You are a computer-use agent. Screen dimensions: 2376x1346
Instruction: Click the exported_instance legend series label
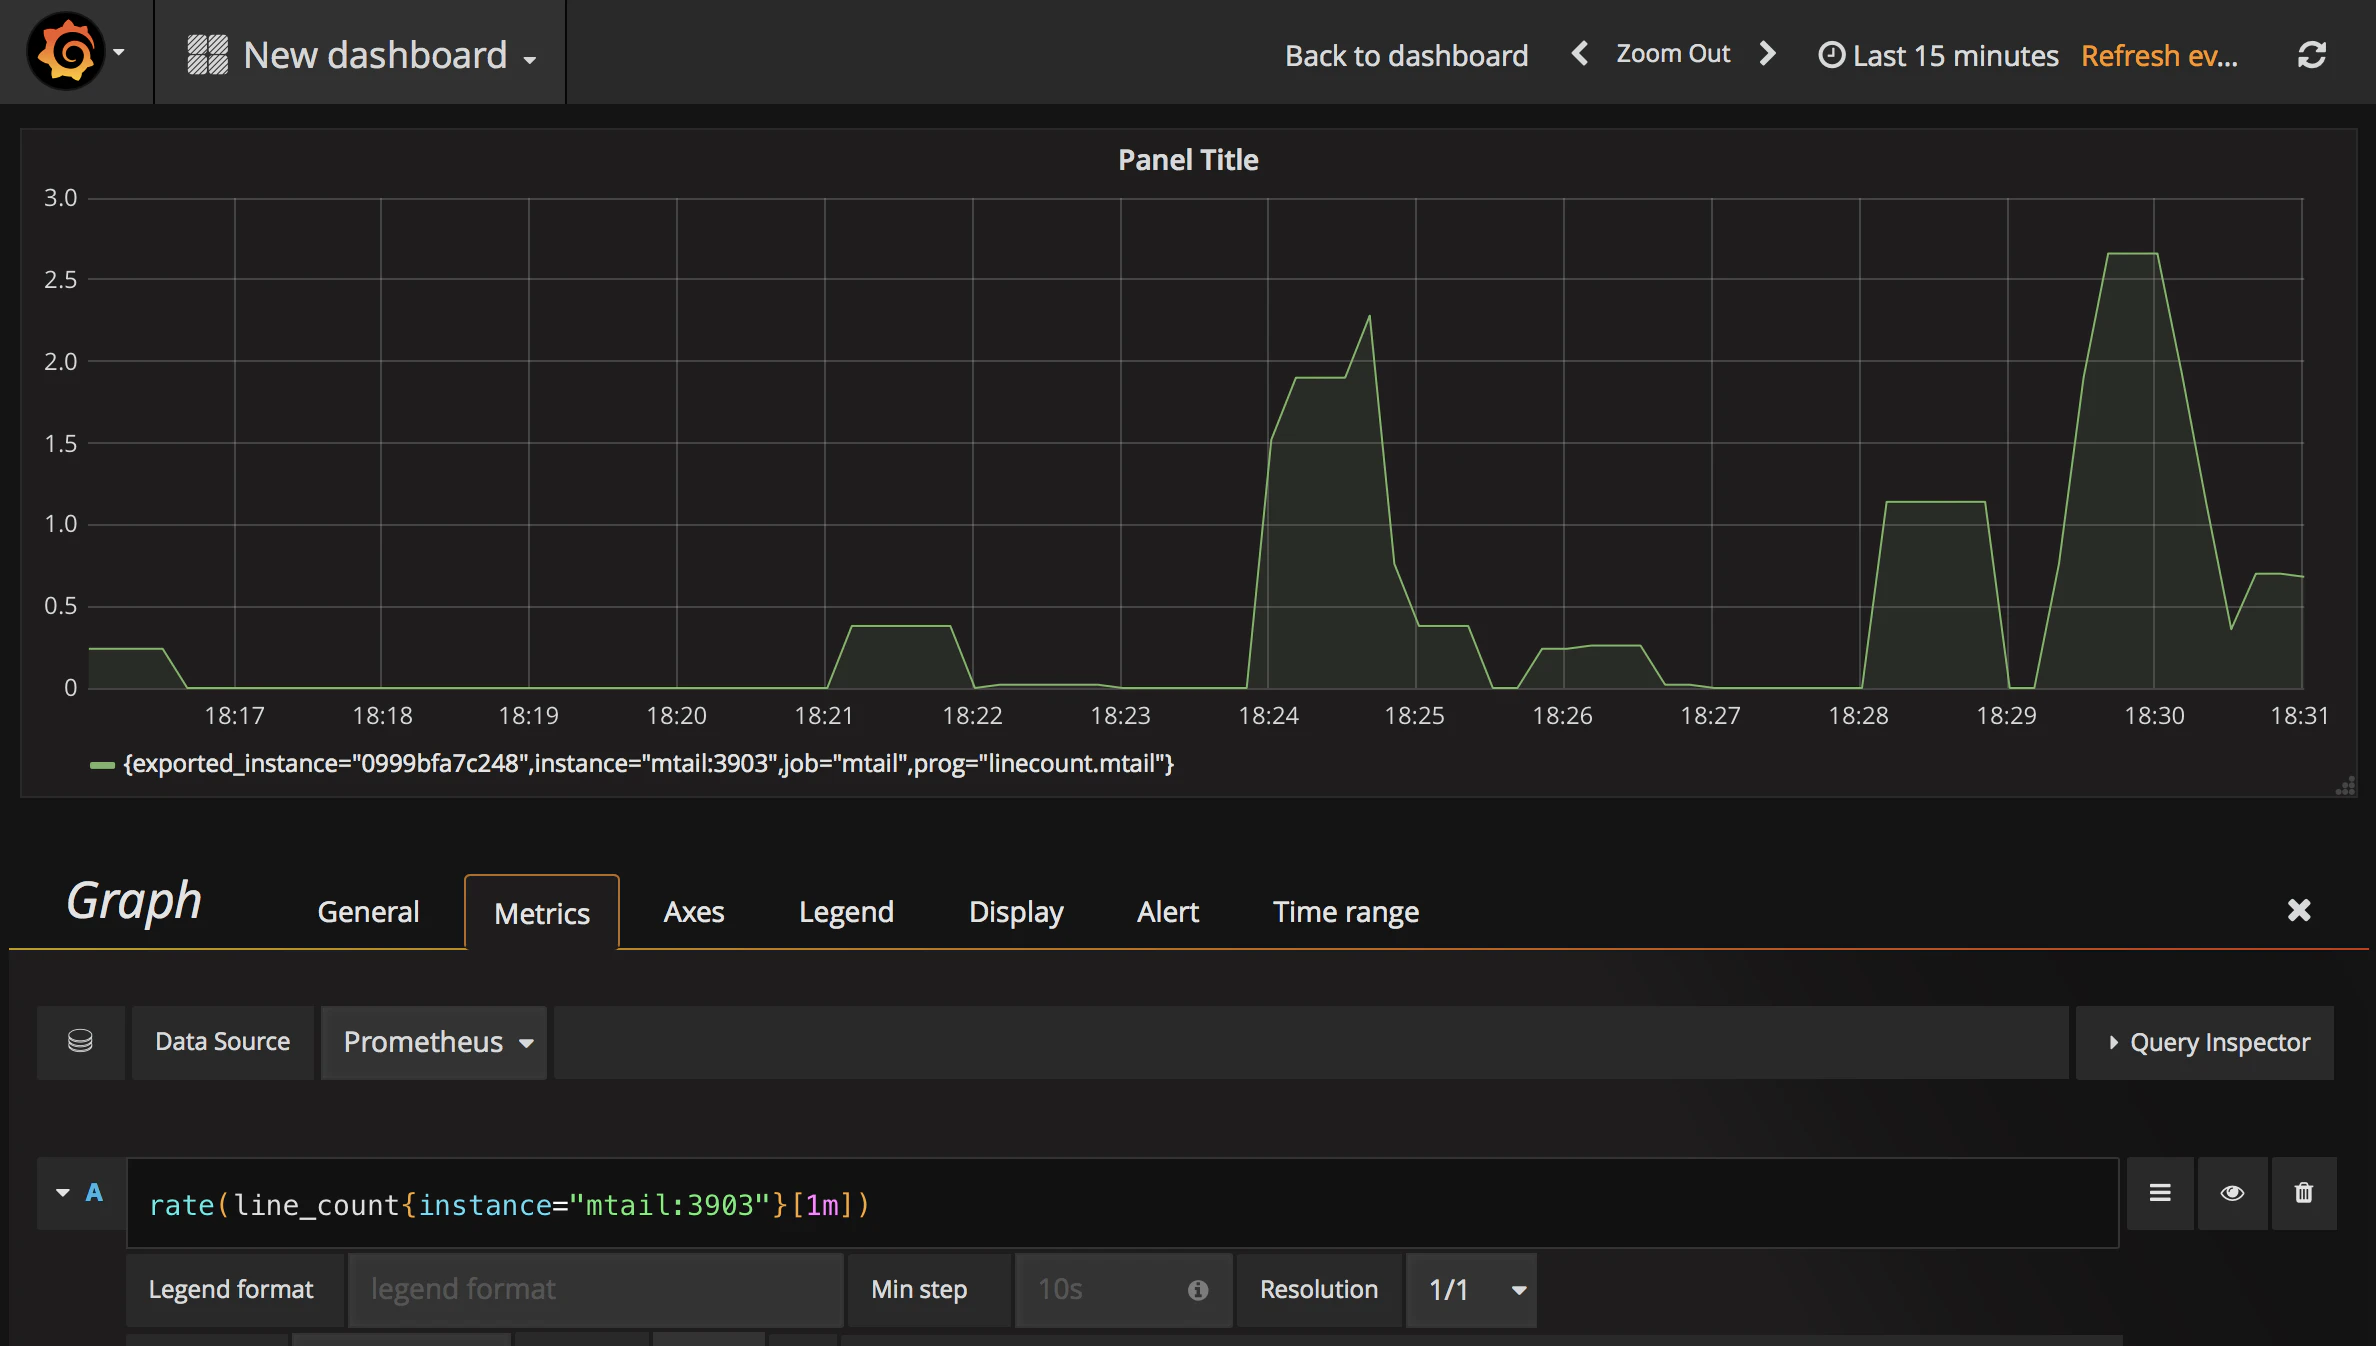648,764
